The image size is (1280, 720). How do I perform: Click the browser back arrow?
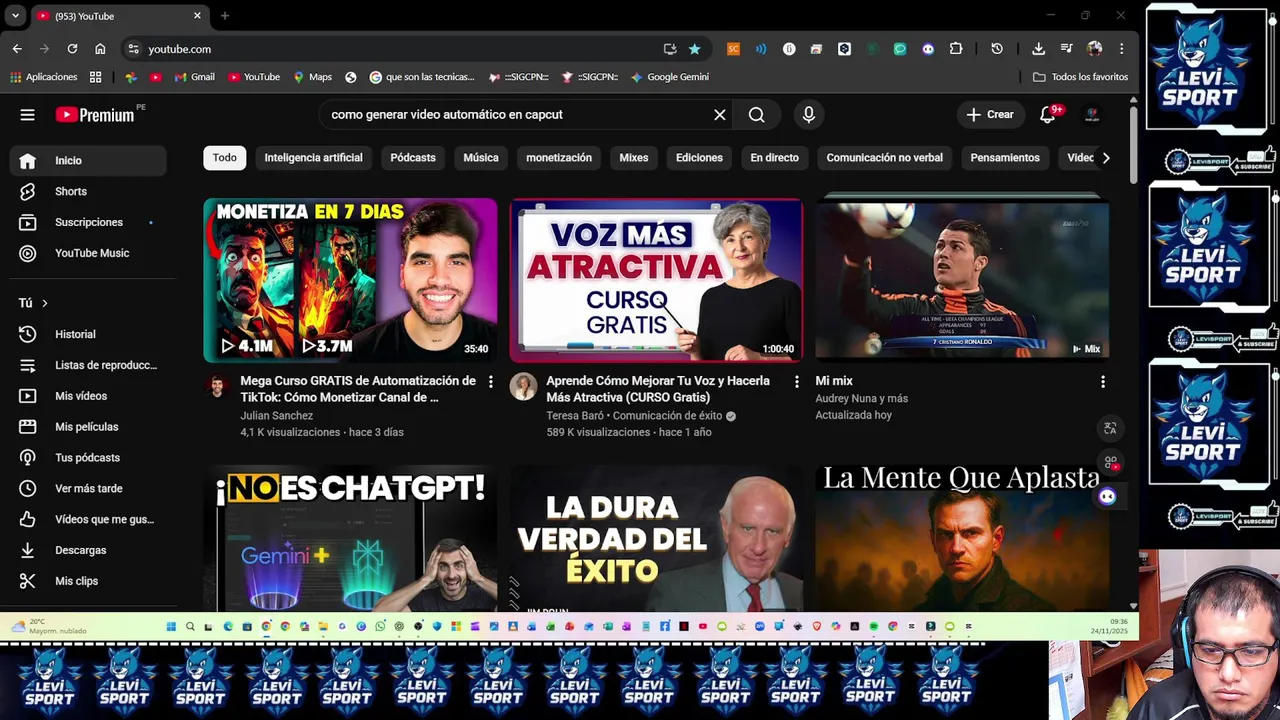(17, 49)
